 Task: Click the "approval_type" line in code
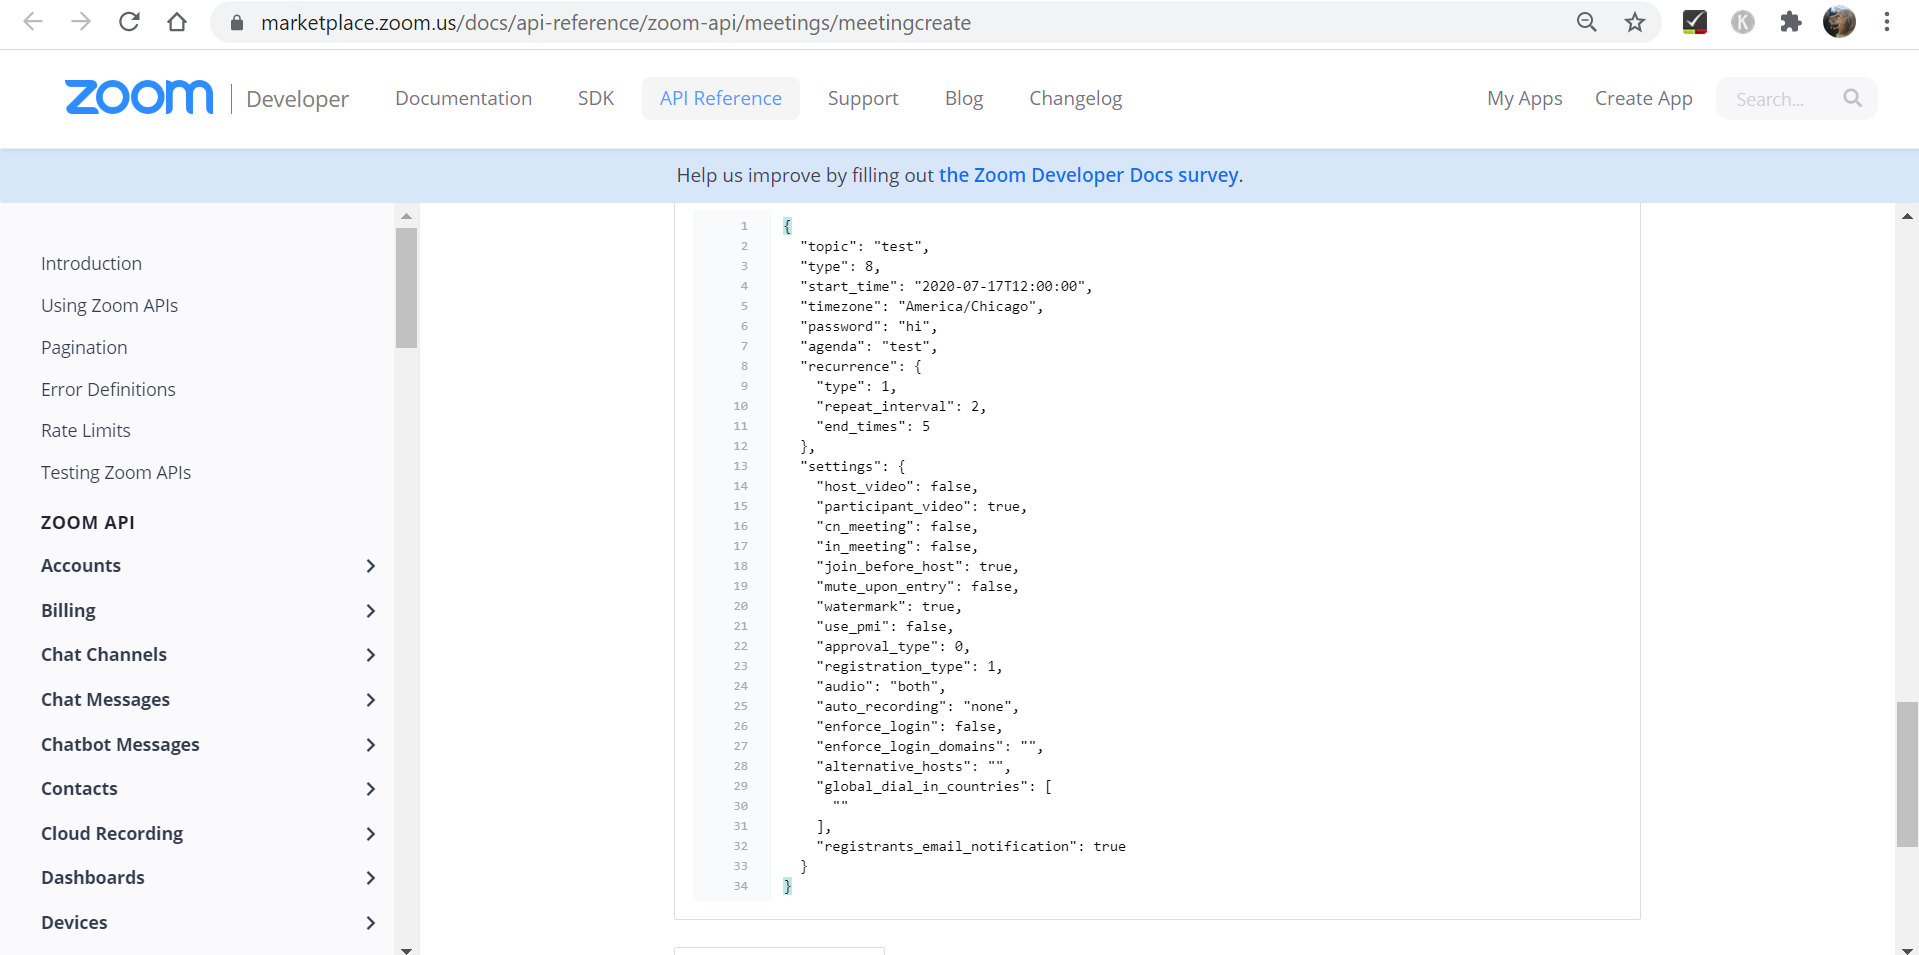coord(893,646)
